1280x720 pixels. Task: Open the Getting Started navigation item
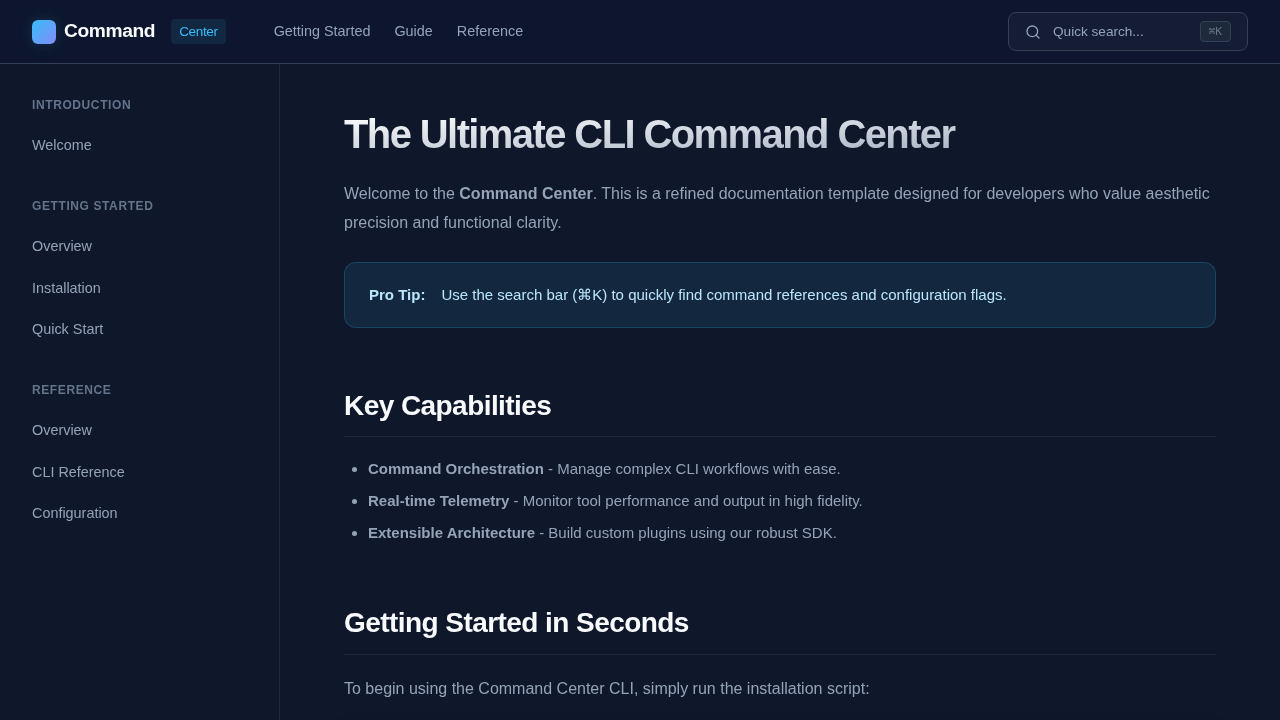point(322,31)
